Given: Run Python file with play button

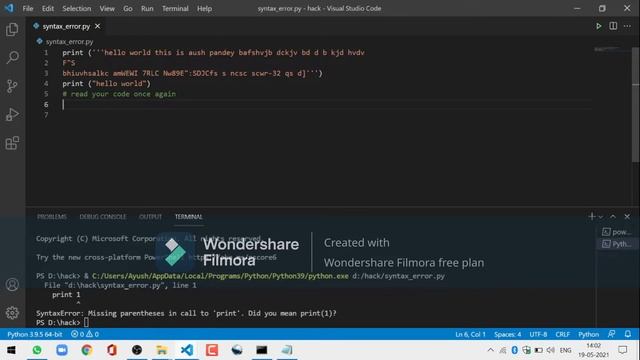Looking at the screenshot, I should click(598, 26).
